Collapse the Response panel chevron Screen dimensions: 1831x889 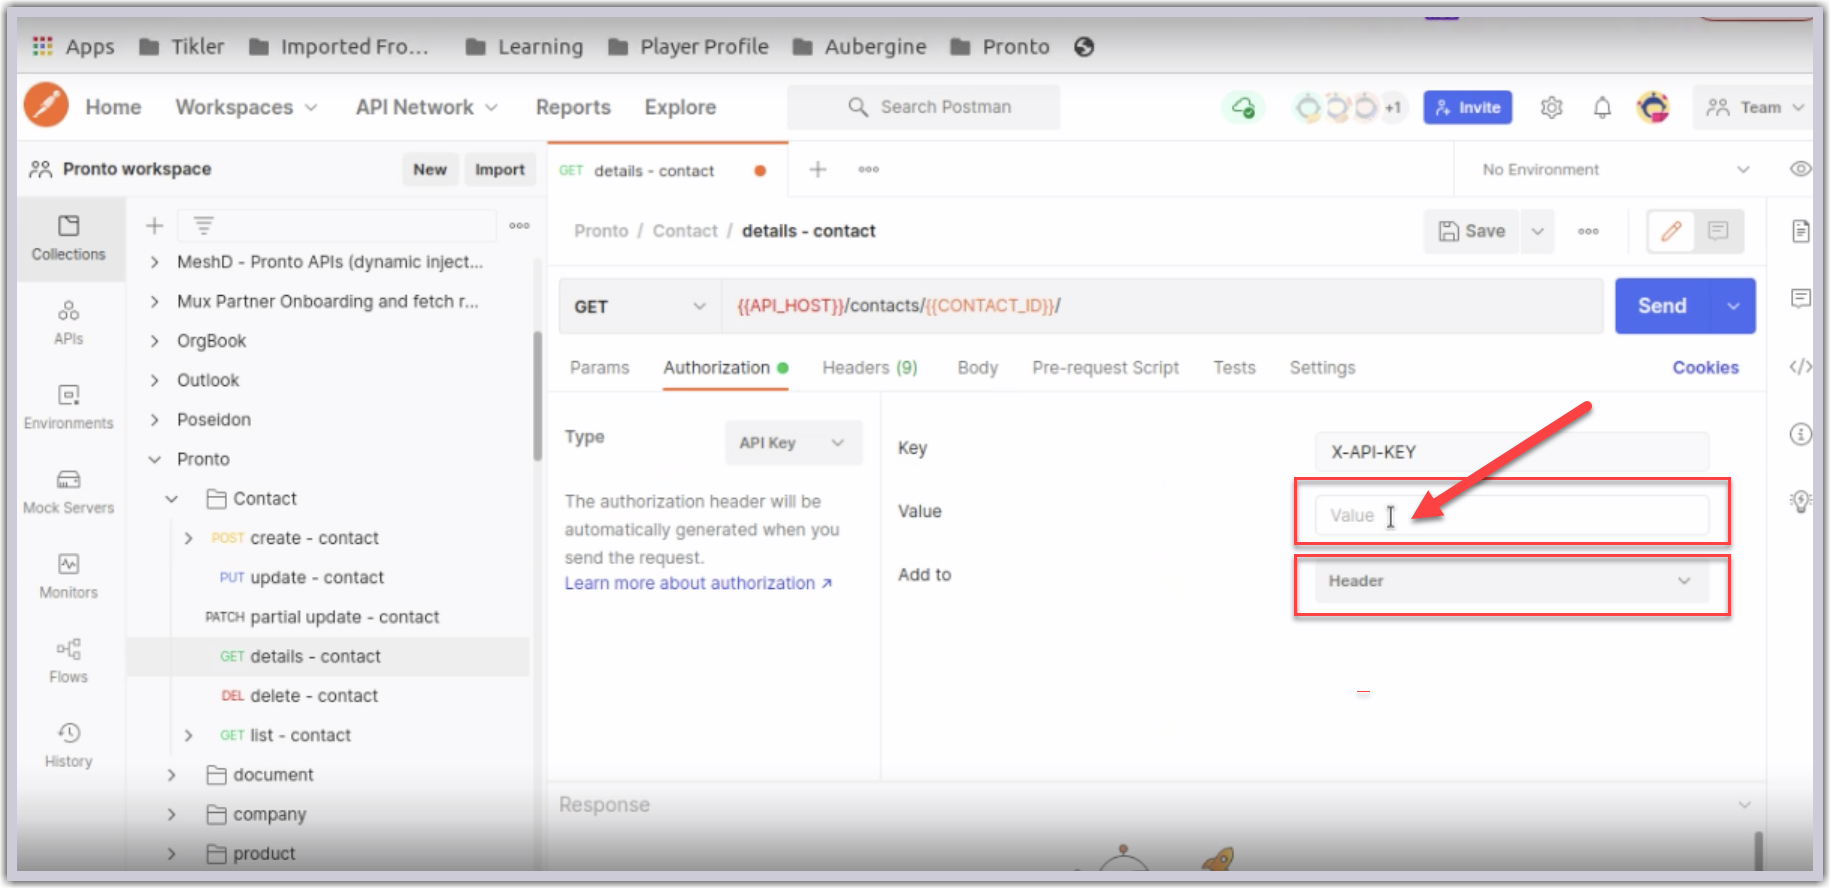(x=1744, y=805)
